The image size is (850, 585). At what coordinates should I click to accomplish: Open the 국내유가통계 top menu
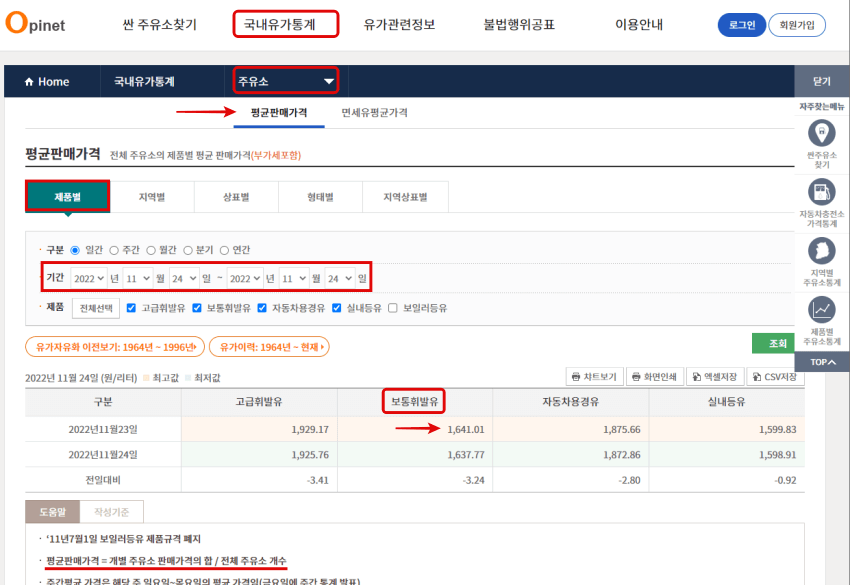tap(280, 24)
